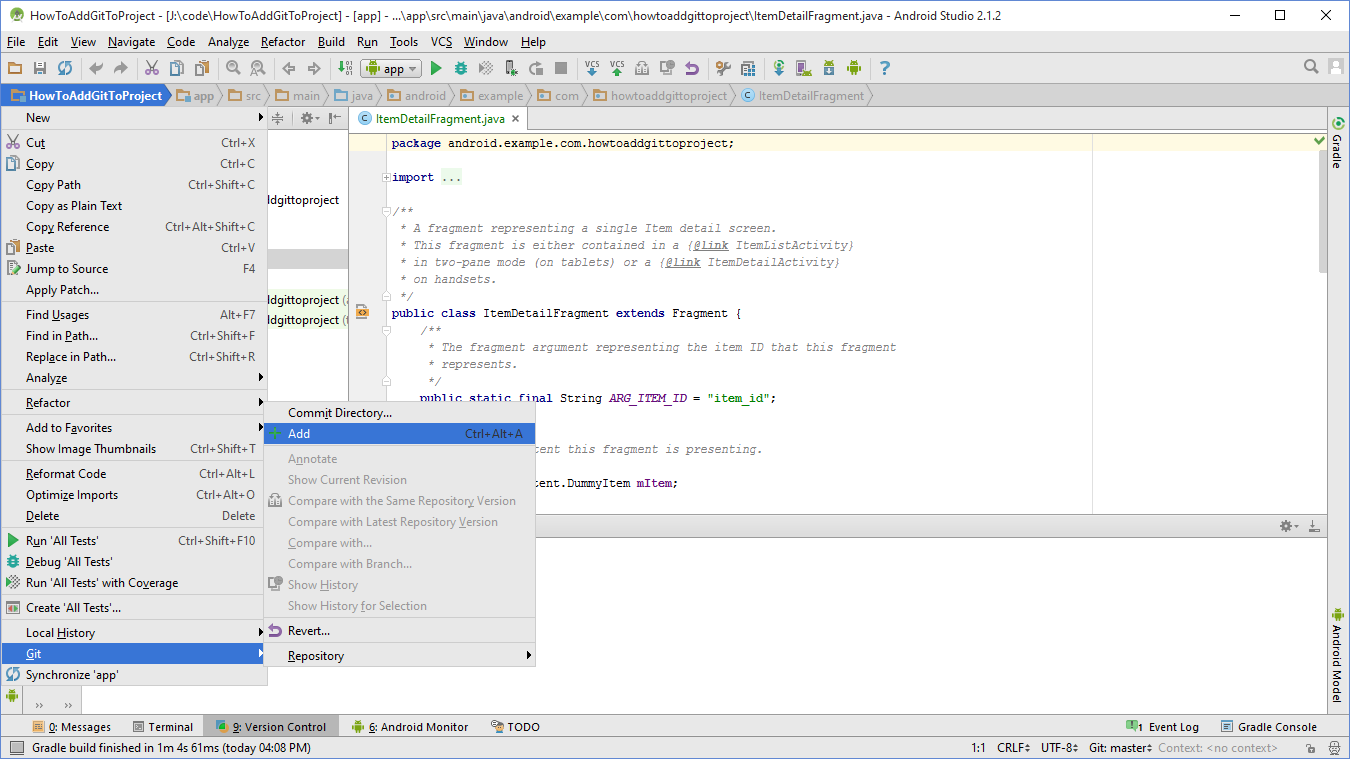Viewport: 1350px width, 759px height.
Task: Open the 9: Version Control tool window
Action: (x=270, y=727)
